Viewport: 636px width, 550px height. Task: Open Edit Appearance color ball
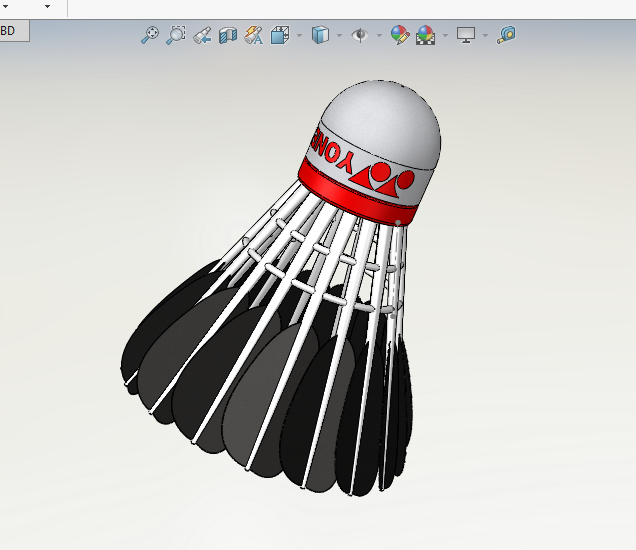(400, 35)
